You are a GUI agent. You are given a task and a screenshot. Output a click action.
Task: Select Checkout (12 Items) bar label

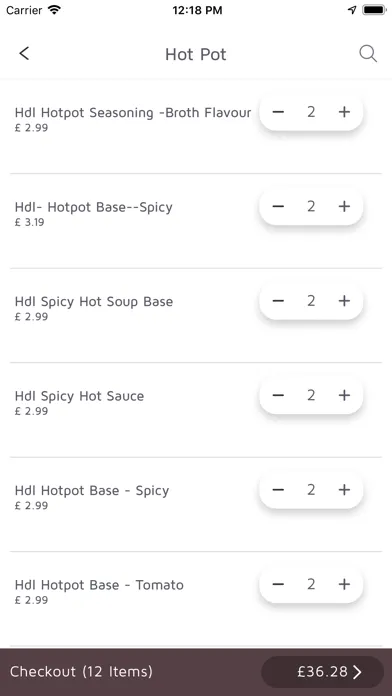coord(81,672)
